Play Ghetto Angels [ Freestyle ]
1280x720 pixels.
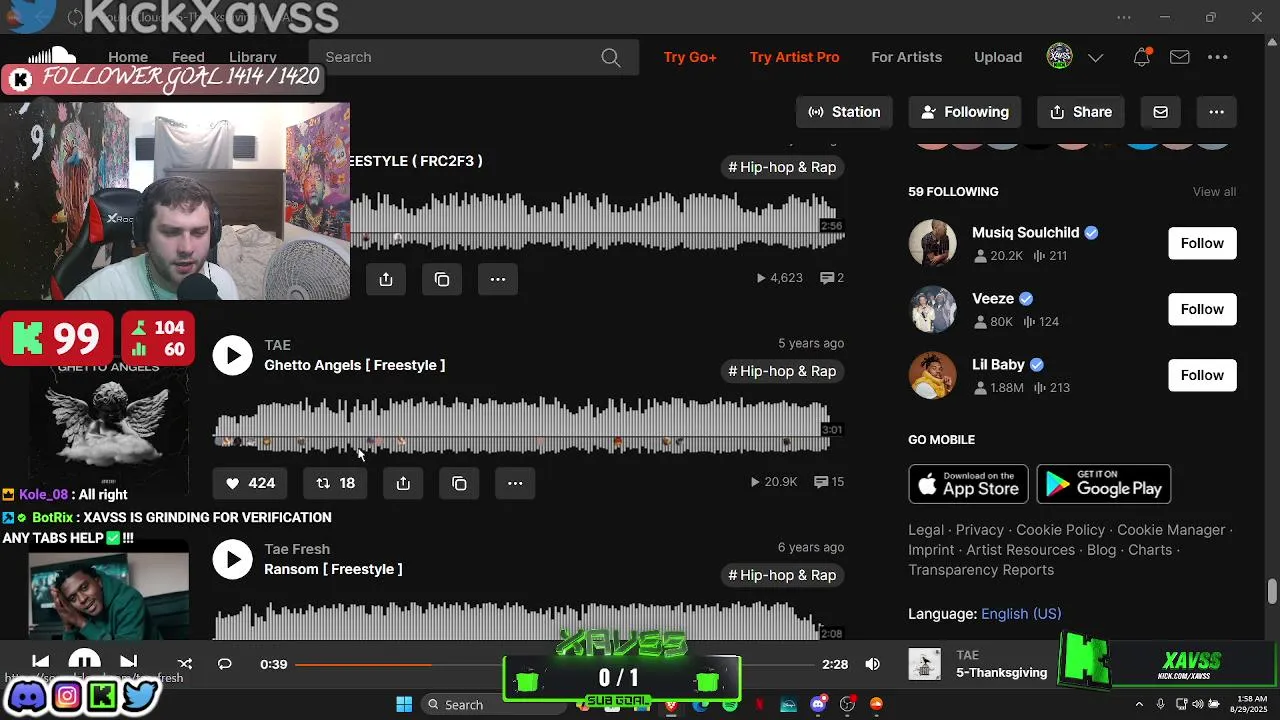click(232, 355)
